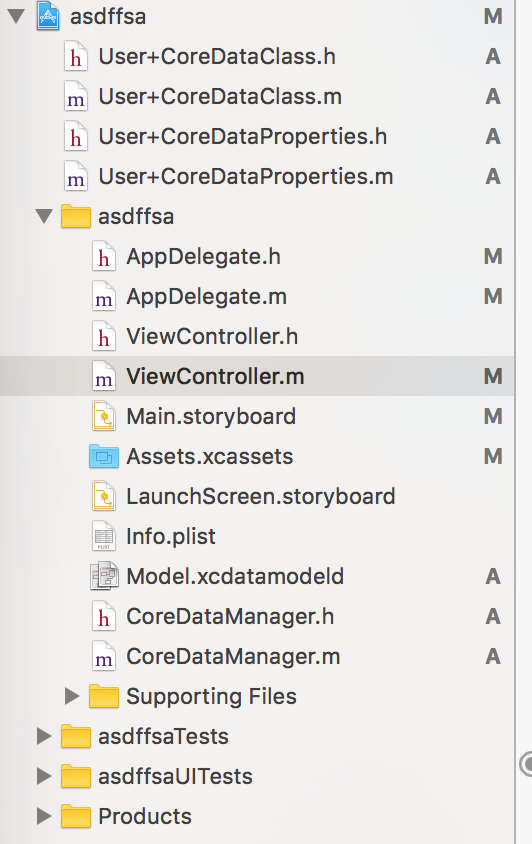
Task: Expand the Supporting Files folder
Action: coord(72,696)
